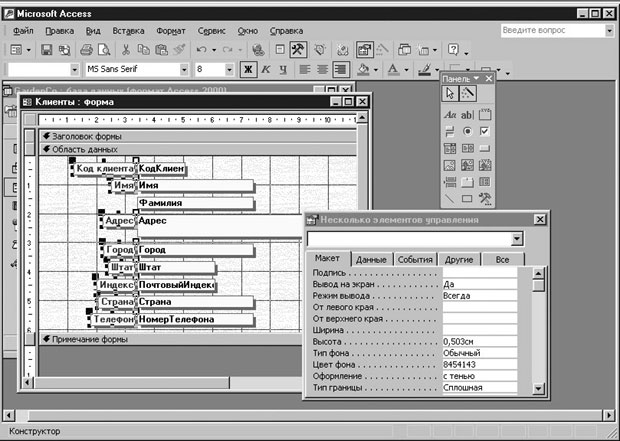
Task: Click the Print icon in the toolbar
Action: coord(86,50)
